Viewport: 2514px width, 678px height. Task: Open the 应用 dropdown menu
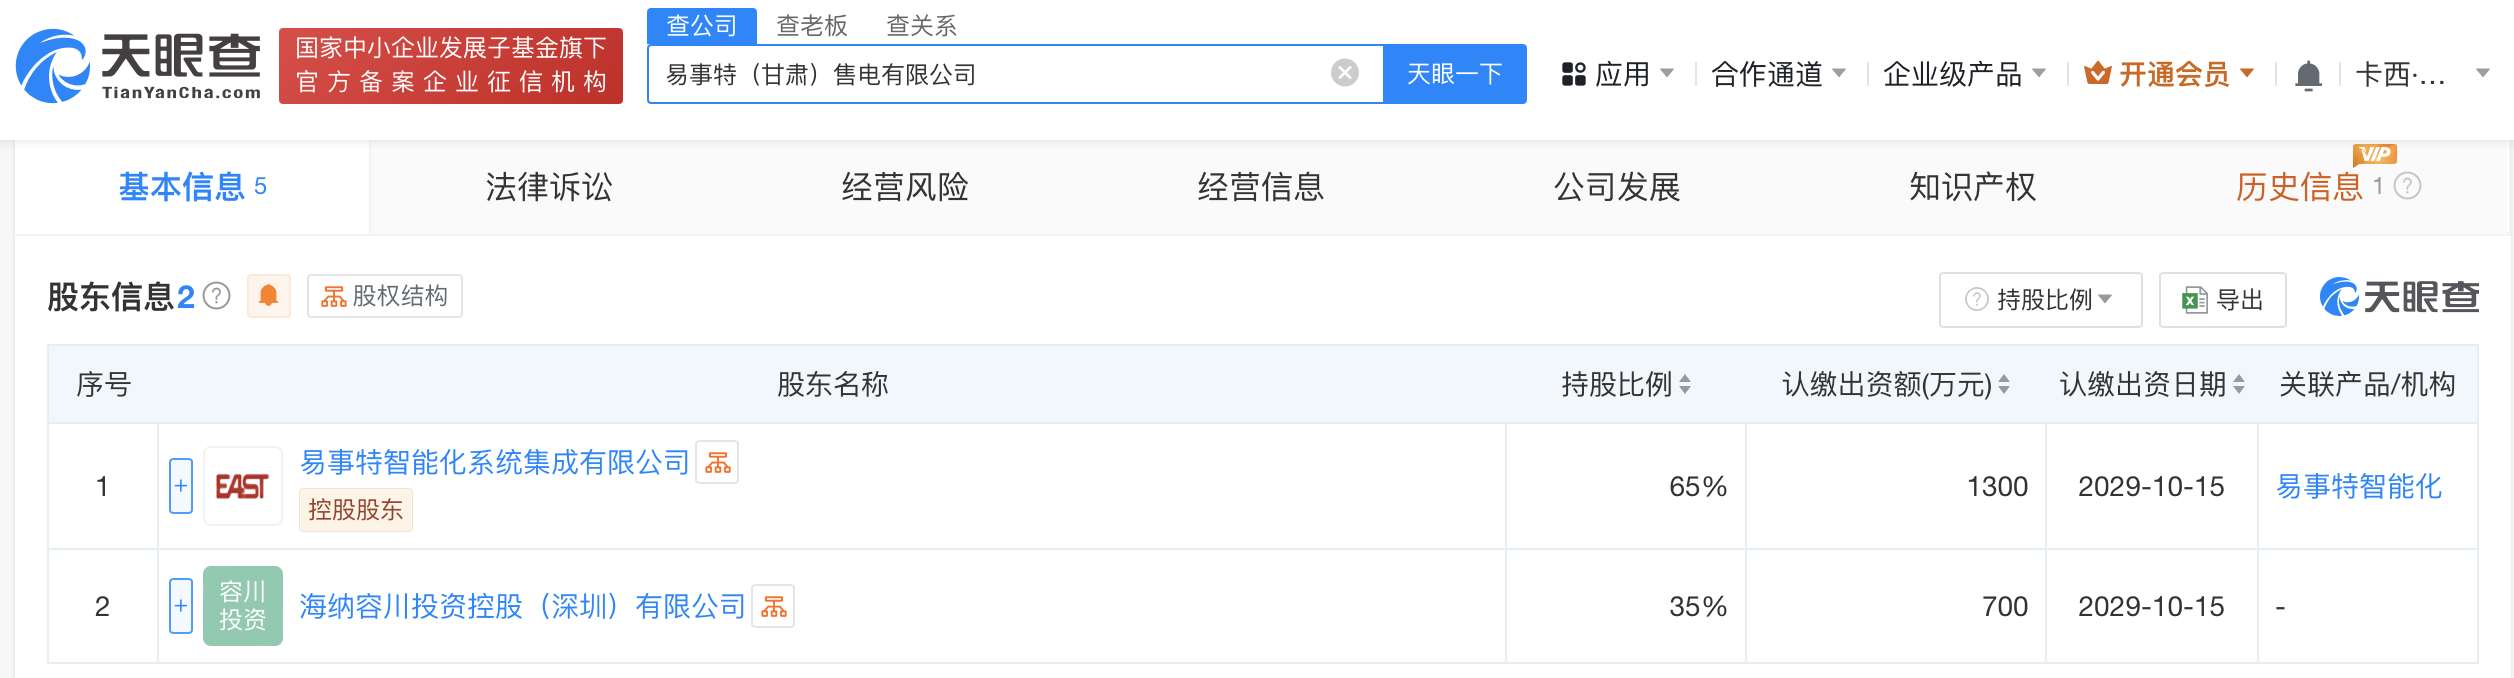tap(1617, 74)
